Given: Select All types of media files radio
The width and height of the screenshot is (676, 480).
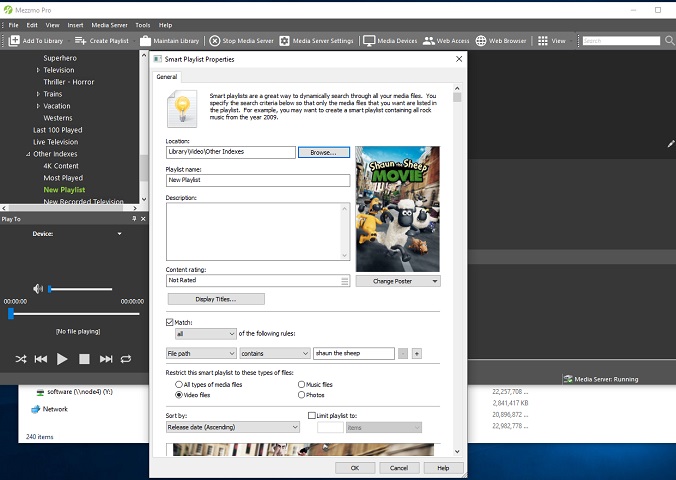Looking at the screenshot, I should pyautogui.click(x=178, y=384).
